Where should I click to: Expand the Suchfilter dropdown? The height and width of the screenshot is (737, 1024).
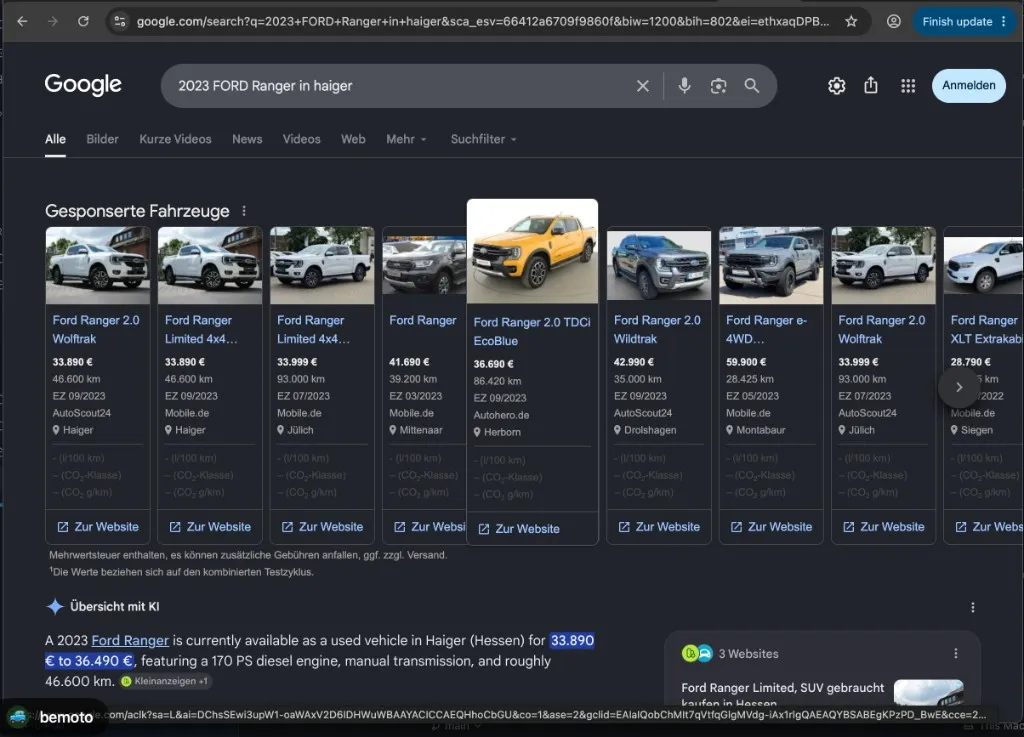point(483,139)
